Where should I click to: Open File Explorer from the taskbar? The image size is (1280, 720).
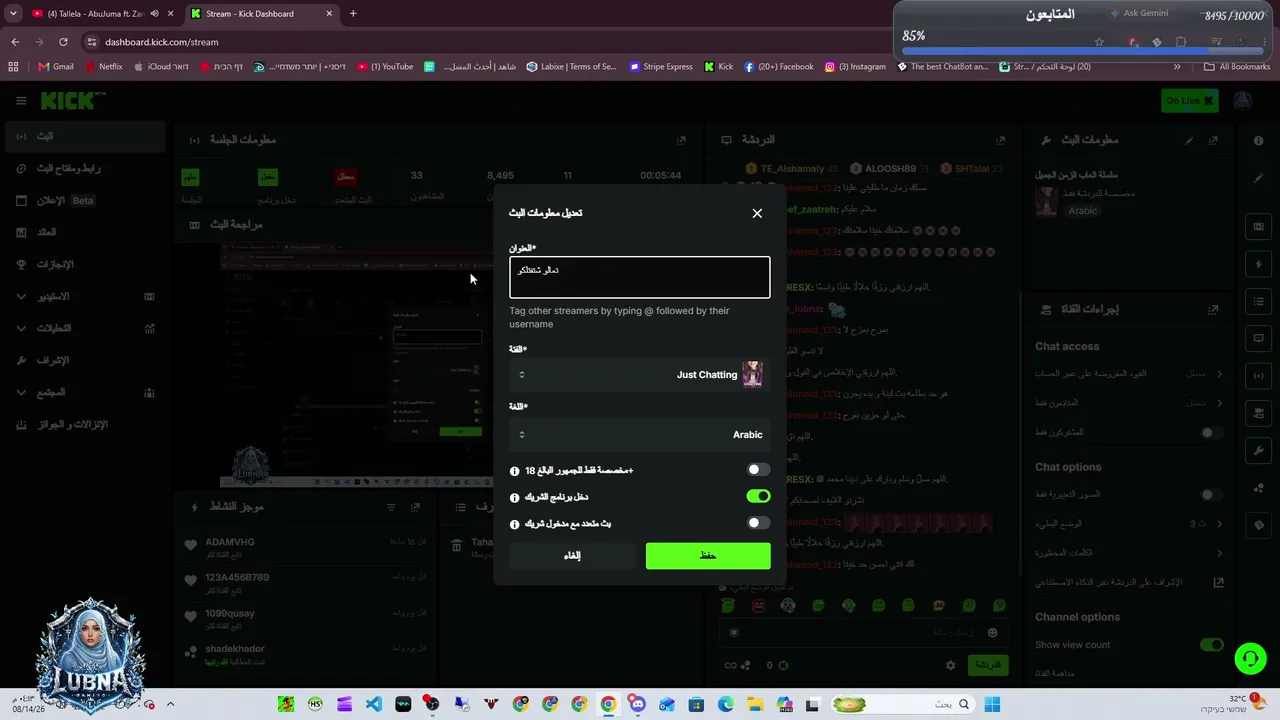pos(755,704)
